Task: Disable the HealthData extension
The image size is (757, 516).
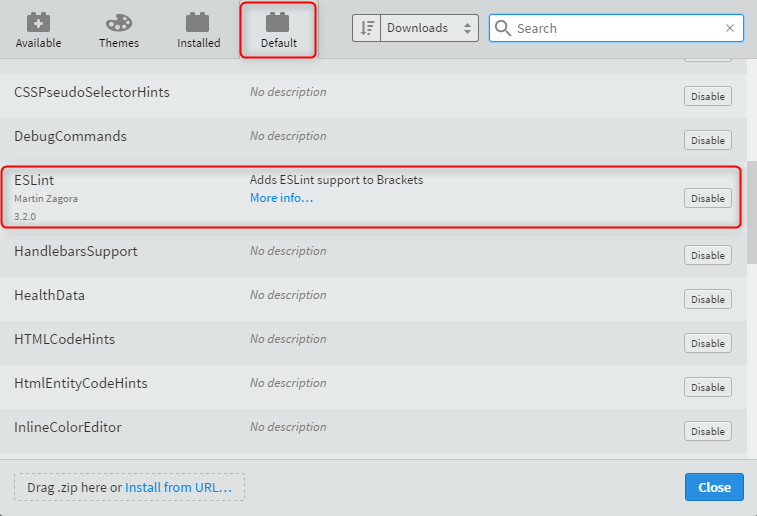Action: [x=707, y=299]
